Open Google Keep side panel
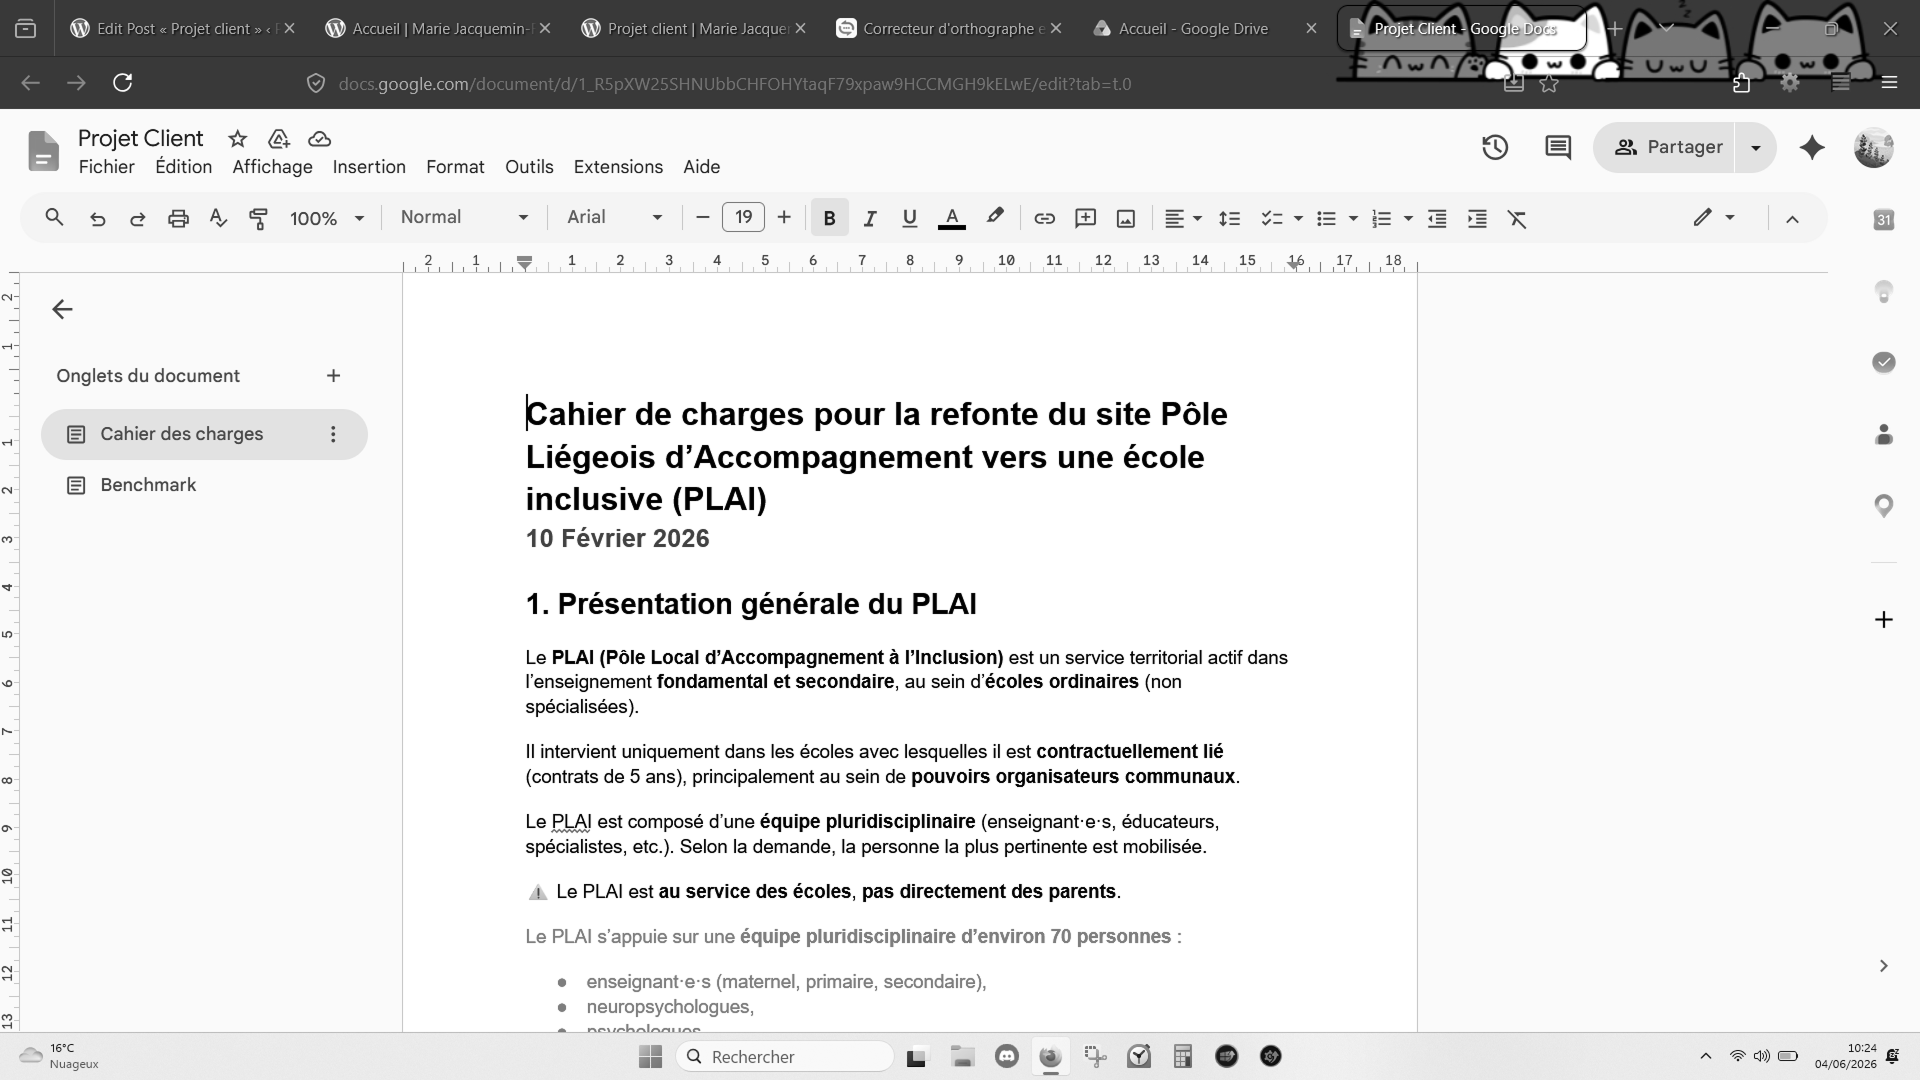This screenshot has width=1920, height=1080. [x=1884, y=291]
